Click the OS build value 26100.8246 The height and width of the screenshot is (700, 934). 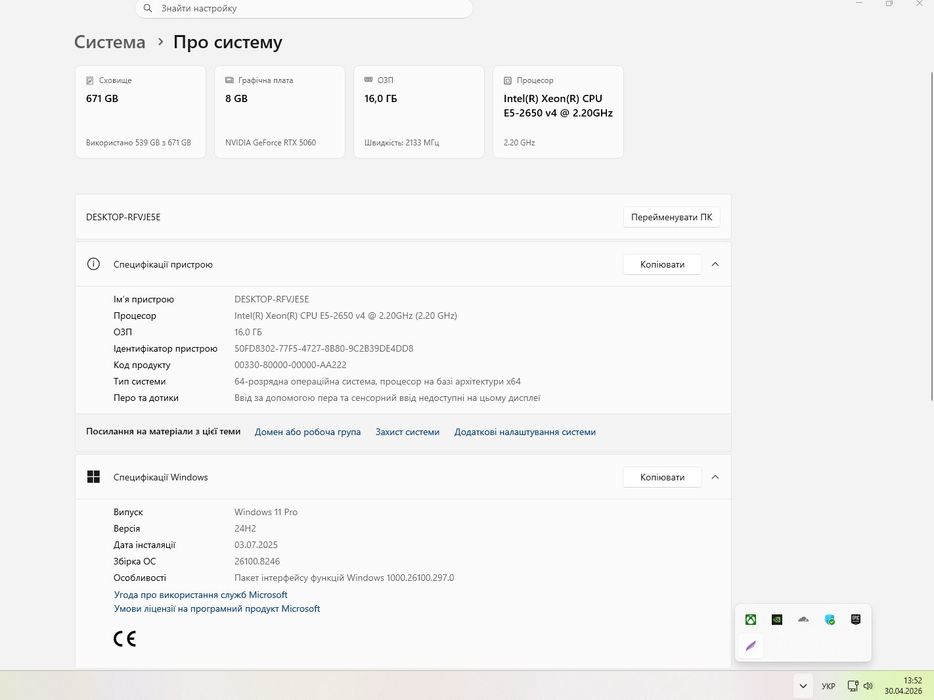point(257,561)
